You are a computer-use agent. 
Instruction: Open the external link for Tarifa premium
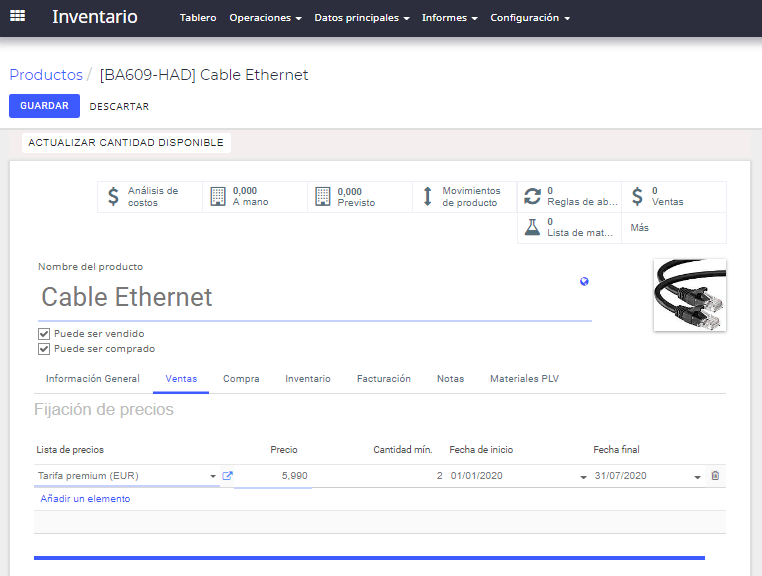pyautogui.click(x=227, y=476)
